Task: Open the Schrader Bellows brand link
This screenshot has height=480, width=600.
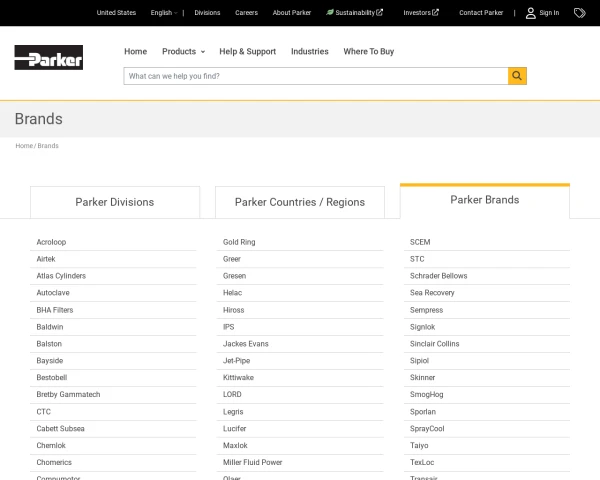Action: pos(438,276)
